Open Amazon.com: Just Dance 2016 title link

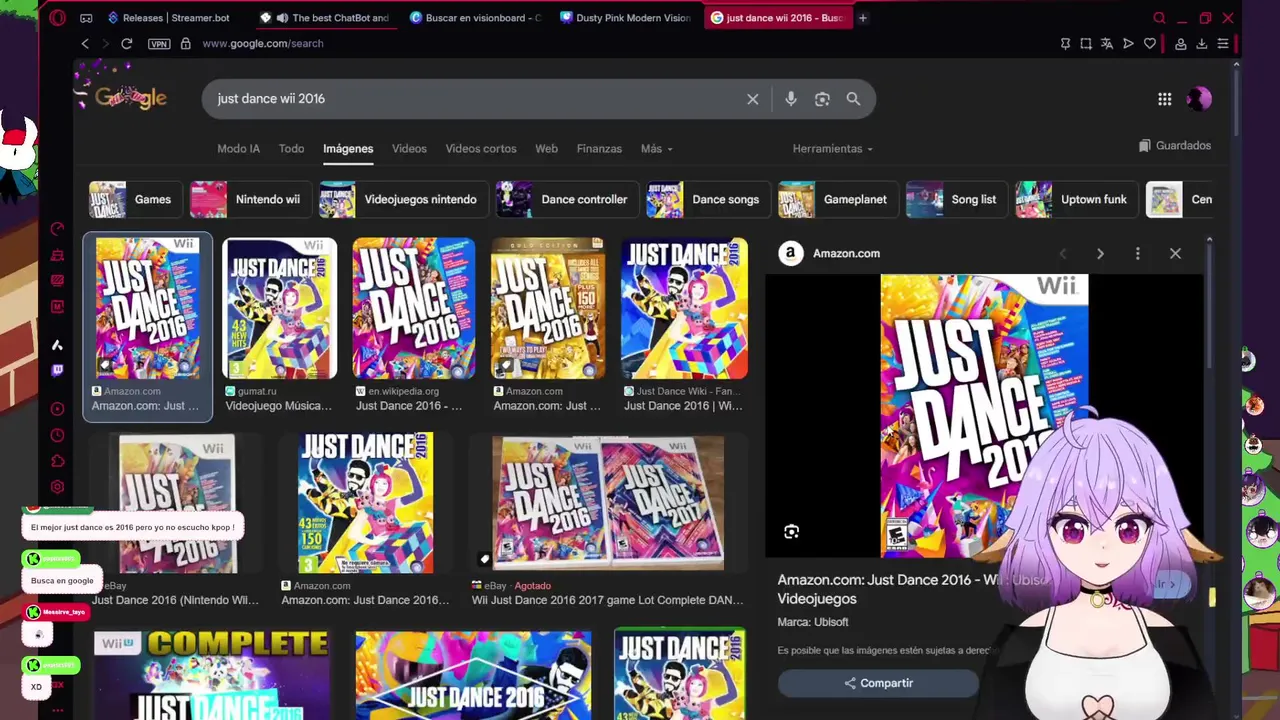pyautogui.click(x=912, y=589)
